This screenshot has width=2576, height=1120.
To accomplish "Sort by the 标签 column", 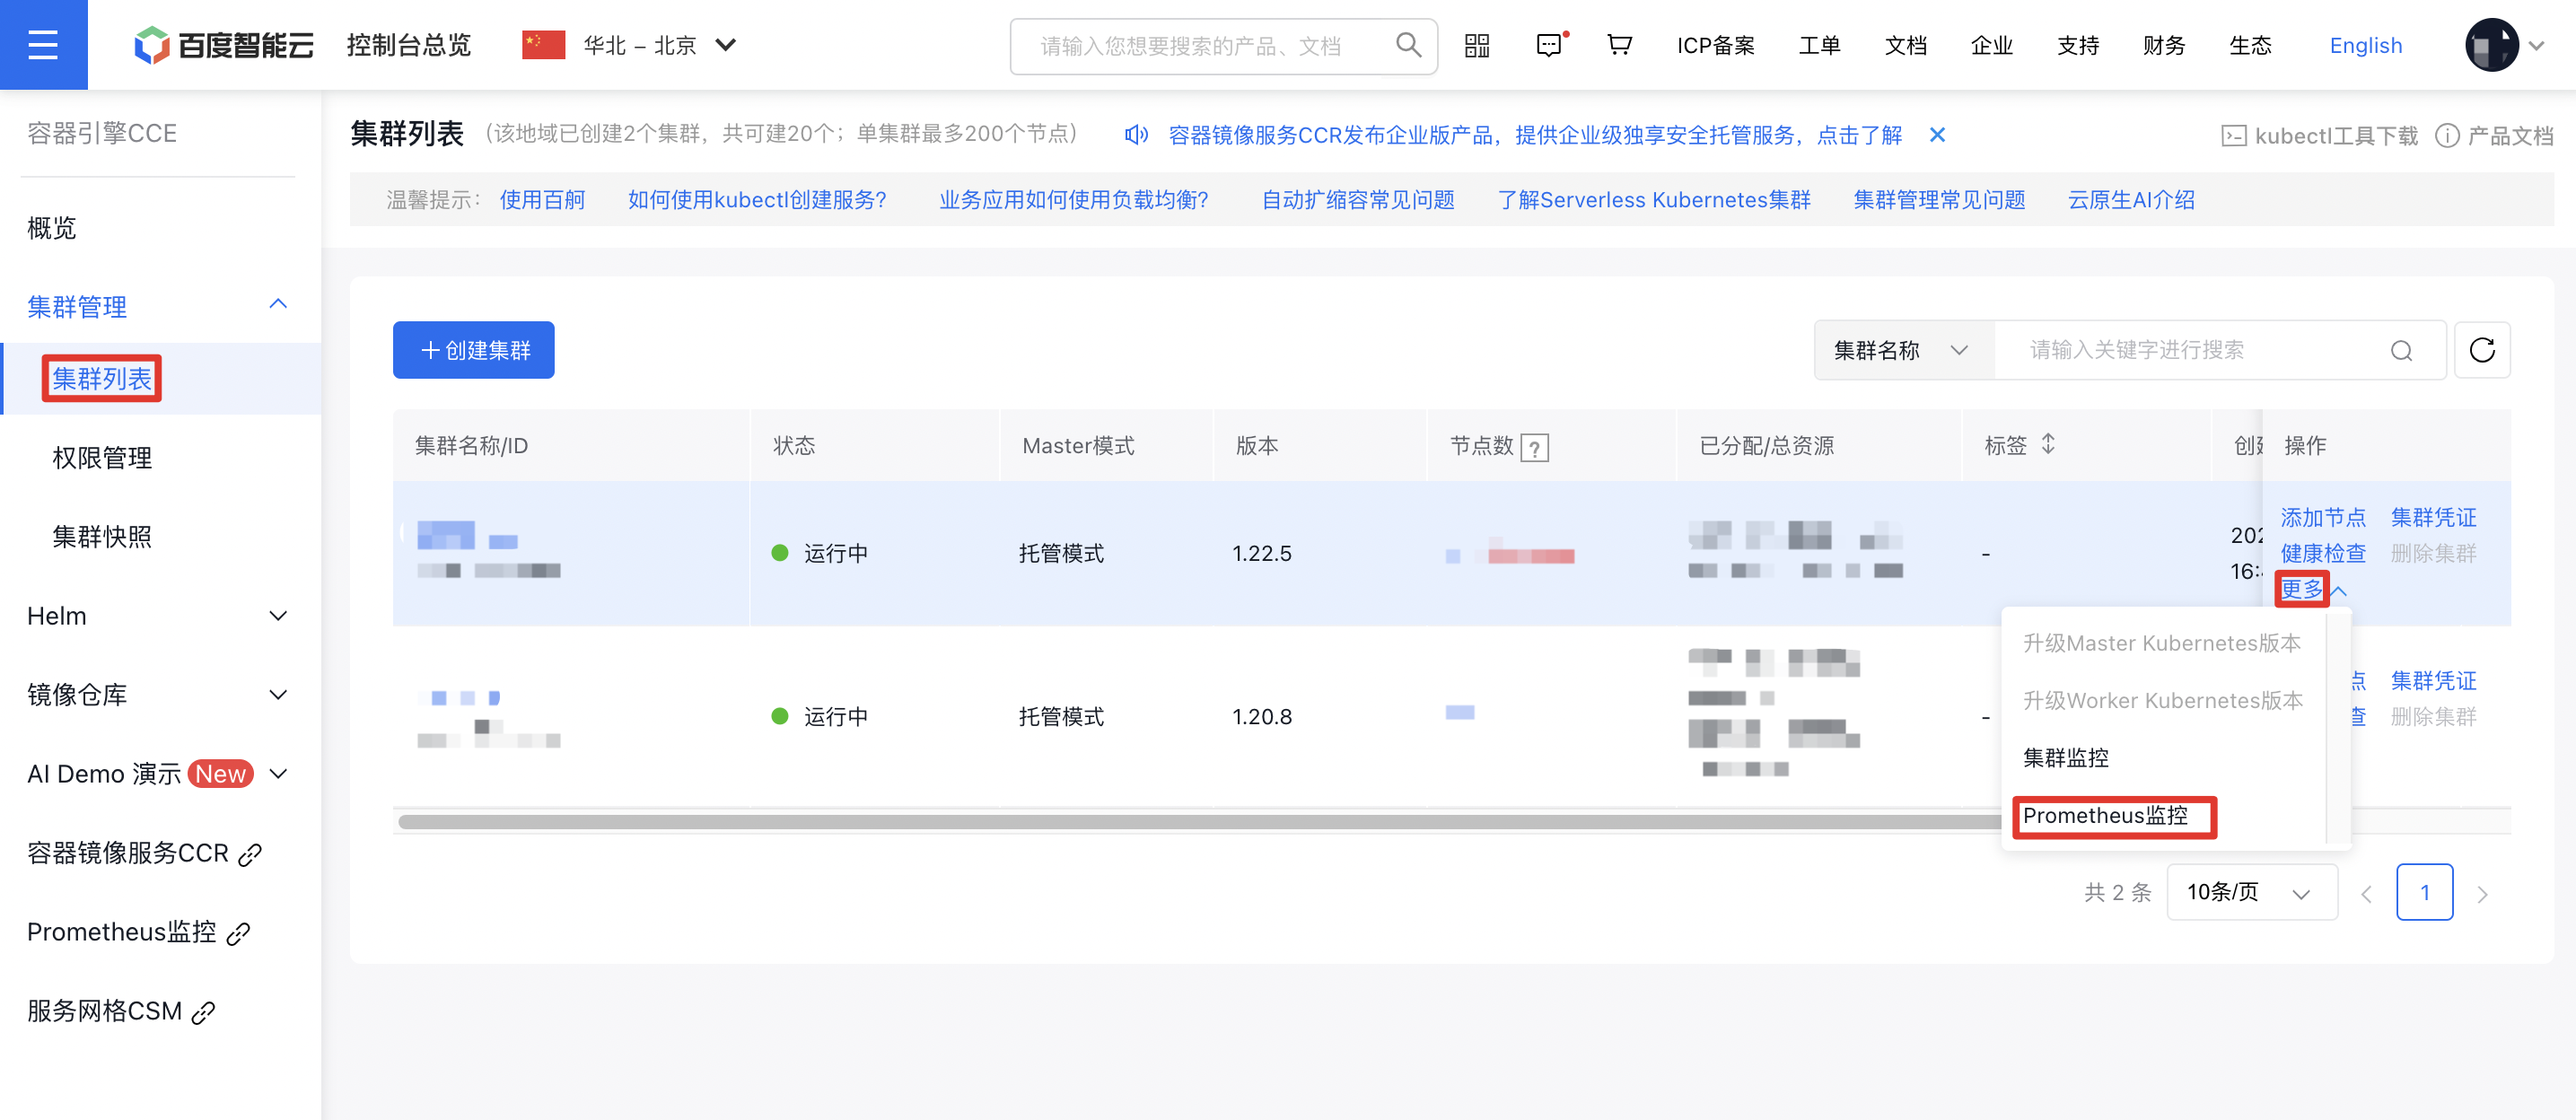I will pos(2047,444).
